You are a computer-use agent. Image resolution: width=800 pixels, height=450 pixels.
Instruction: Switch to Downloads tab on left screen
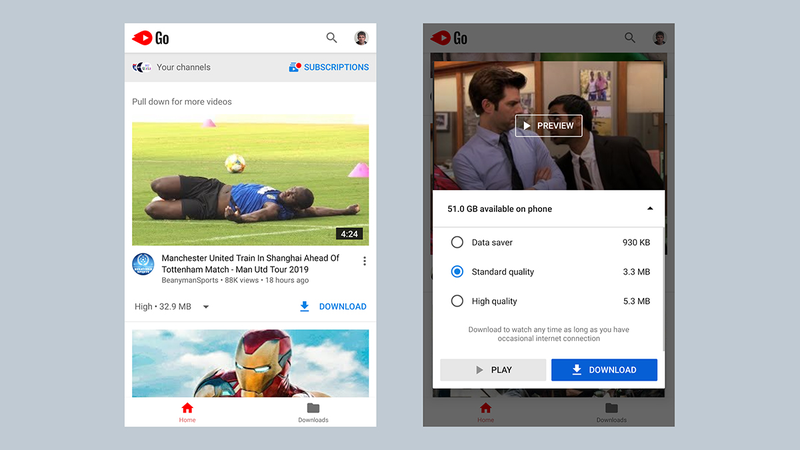point(313,412)
